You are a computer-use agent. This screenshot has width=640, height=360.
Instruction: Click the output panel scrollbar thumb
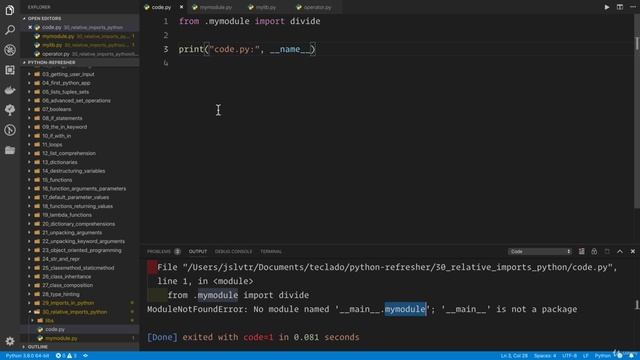click(x=636, y=304)
